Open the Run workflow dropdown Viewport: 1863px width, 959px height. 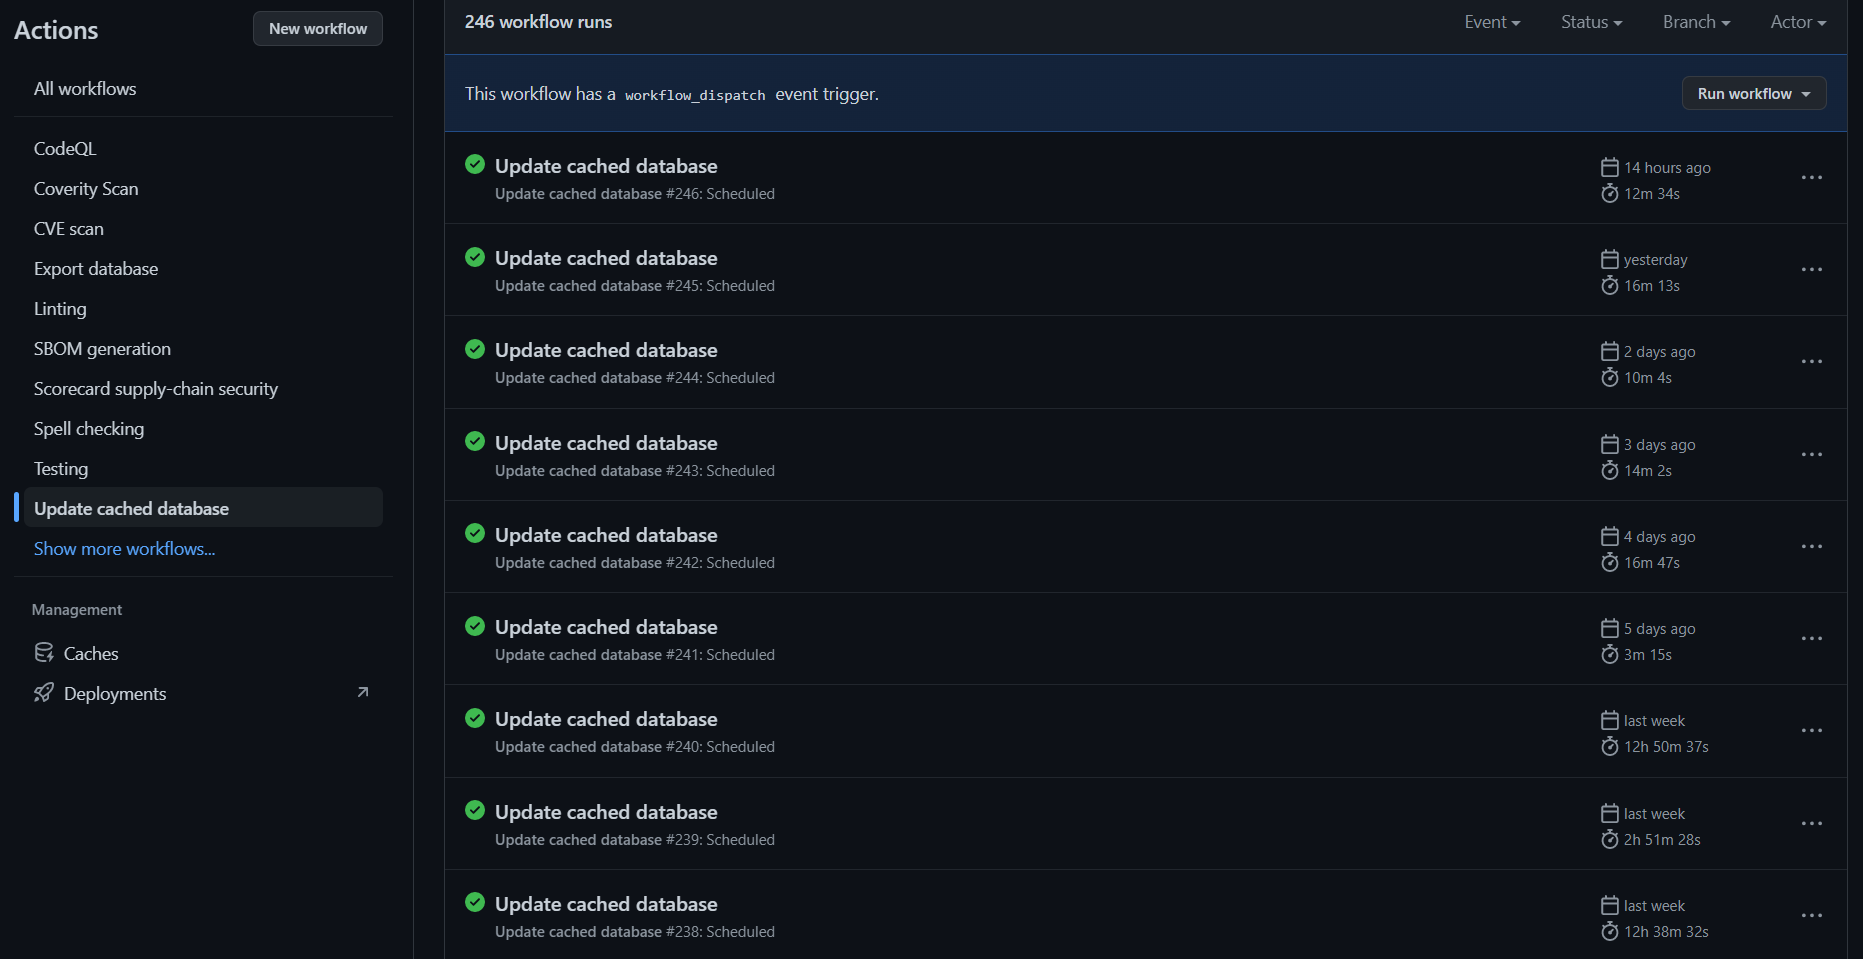point(1753,93)
